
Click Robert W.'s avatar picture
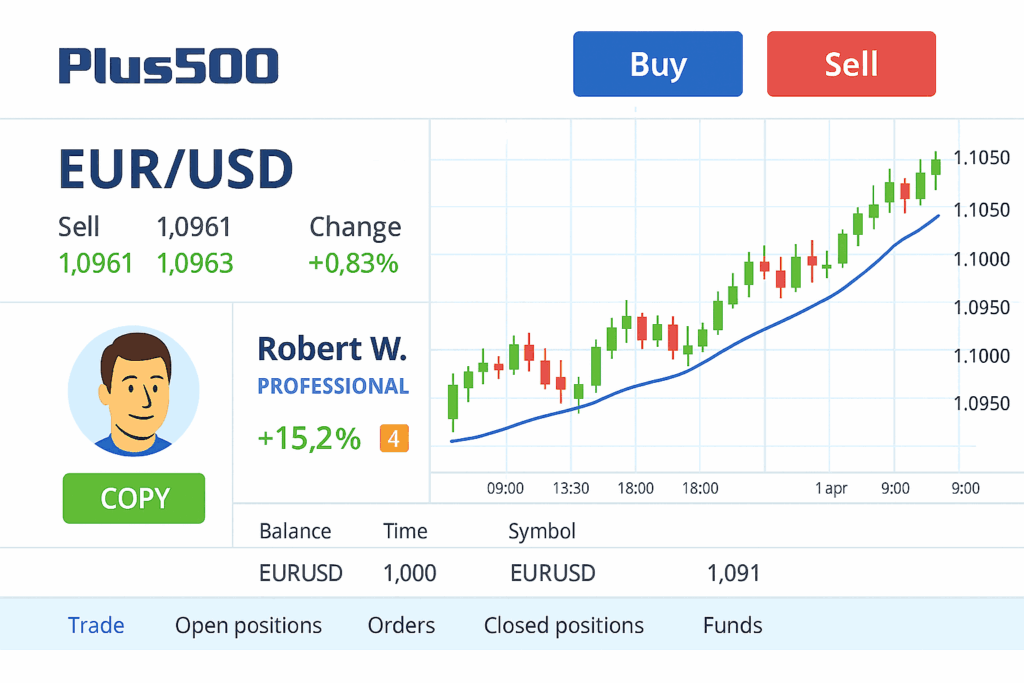(x=133, y=391)
